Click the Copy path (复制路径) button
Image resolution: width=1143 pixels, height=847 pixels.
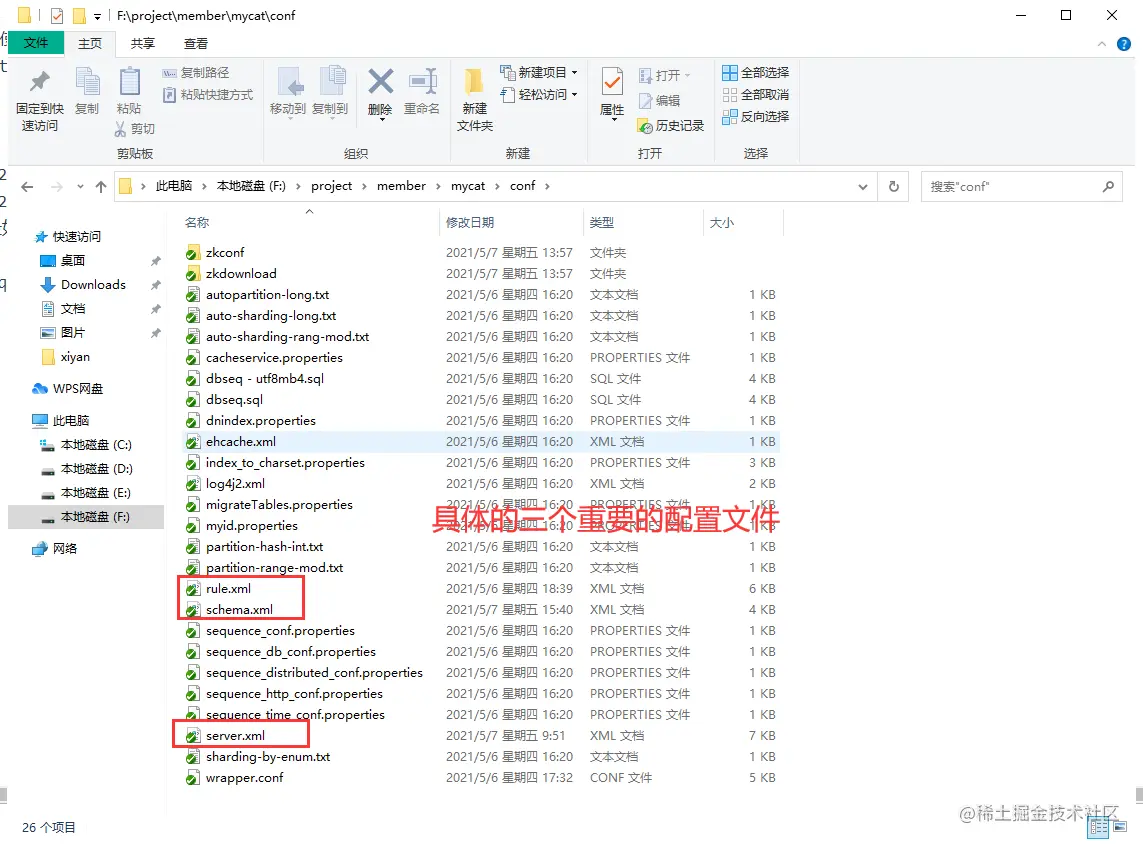click(x=195, y=73)
